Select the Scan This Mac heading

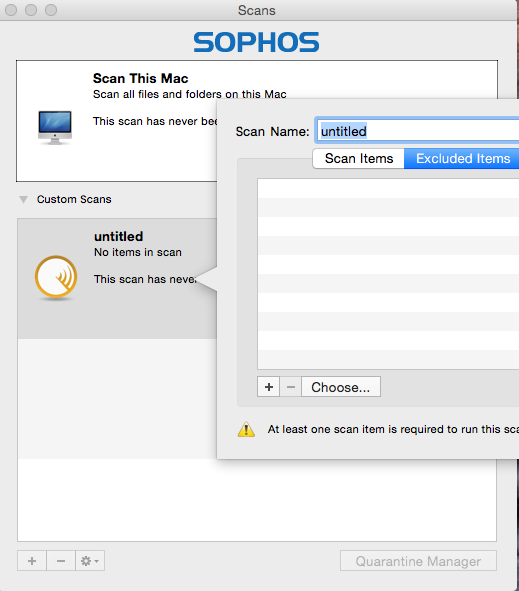click(141, 78)
